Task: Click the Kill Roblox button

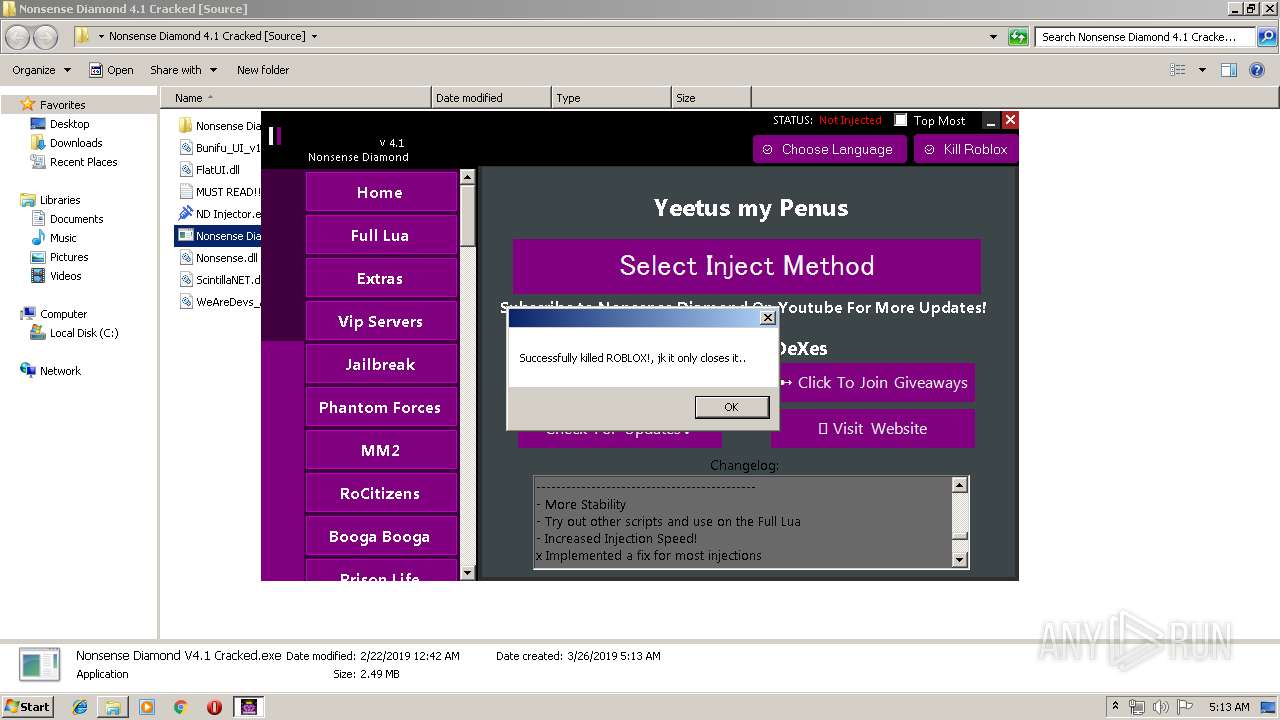Action: click(x=966, y=149)
